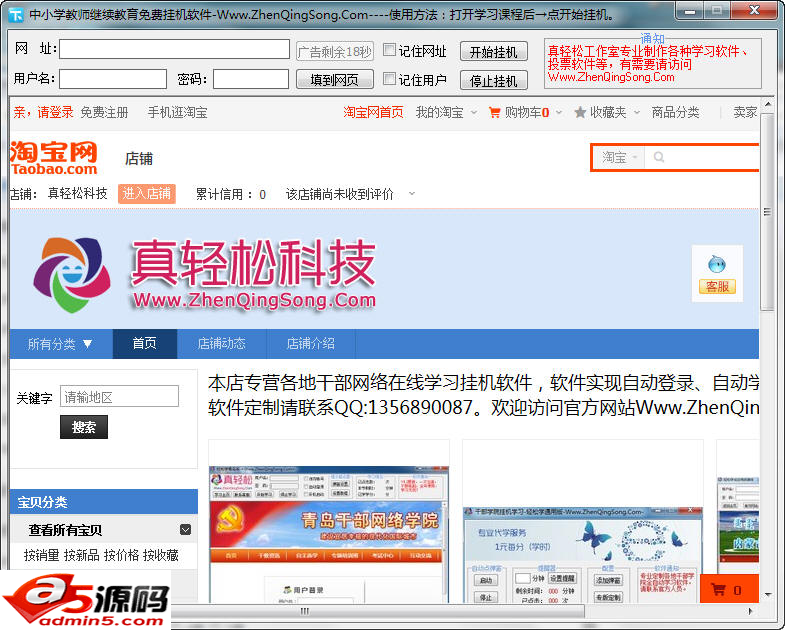785x630 pixels.
Task: Sort items by 按新品
Action: pos(82,555)
